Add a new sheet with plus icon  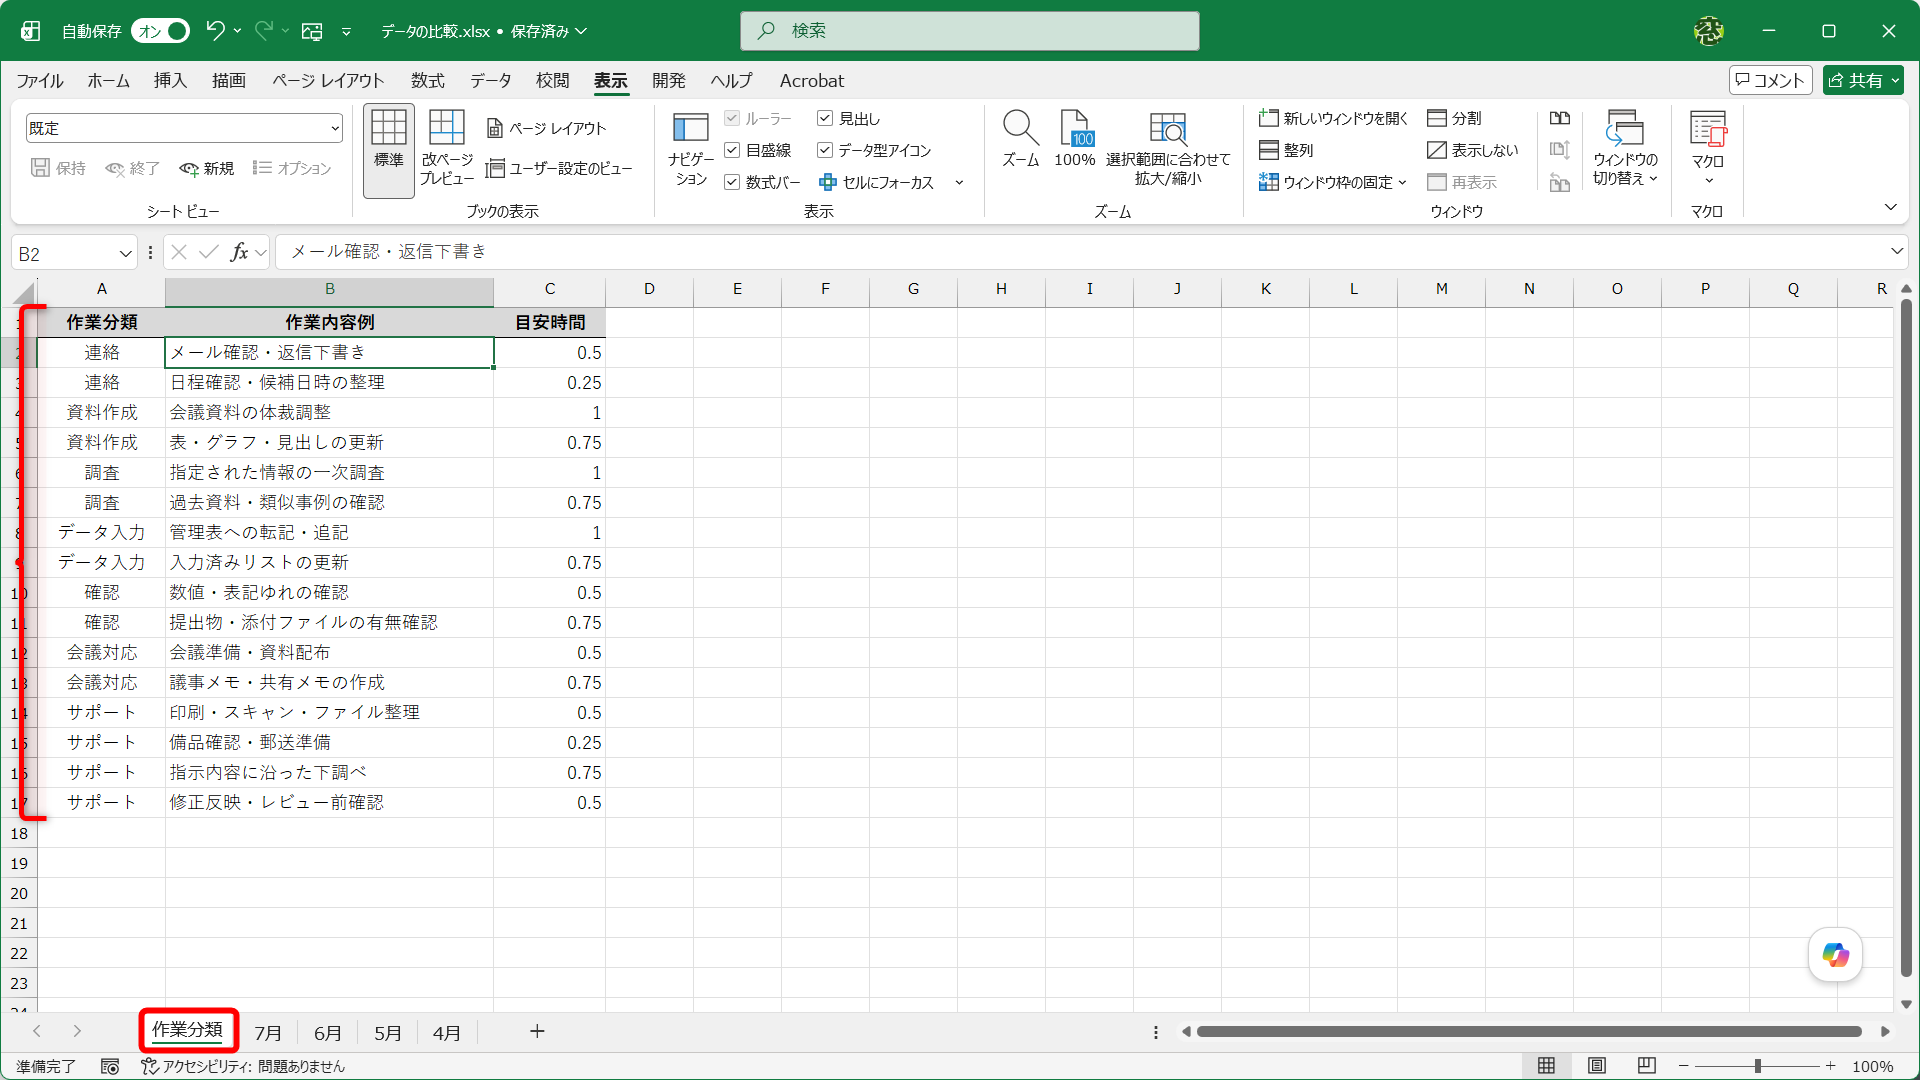click(x=537, y=1032)
